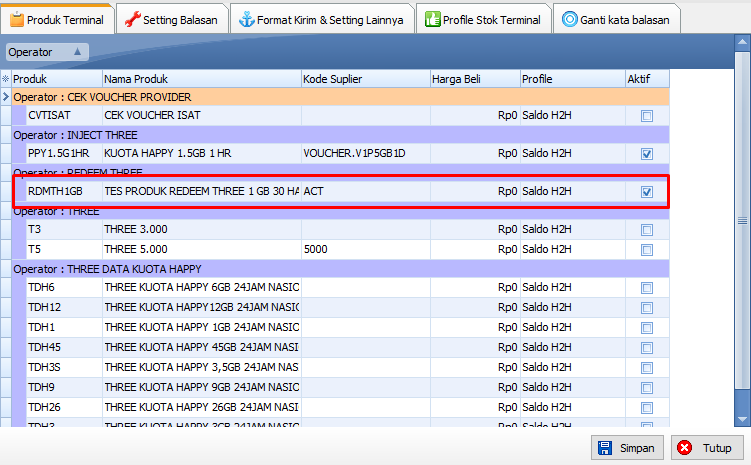Sort by the Aktif column header
This screenshot has height=465, width=751.
647,79
